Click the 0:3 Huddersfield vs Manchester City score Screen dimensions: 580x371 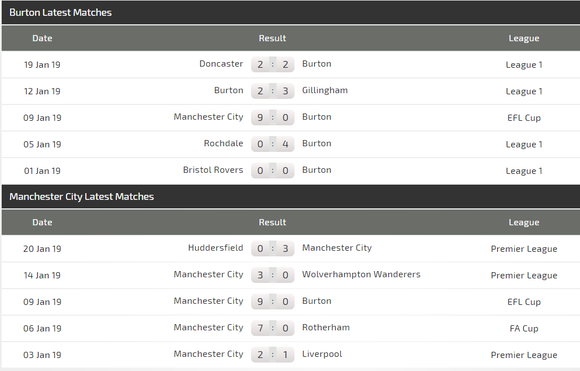[273, 249]
